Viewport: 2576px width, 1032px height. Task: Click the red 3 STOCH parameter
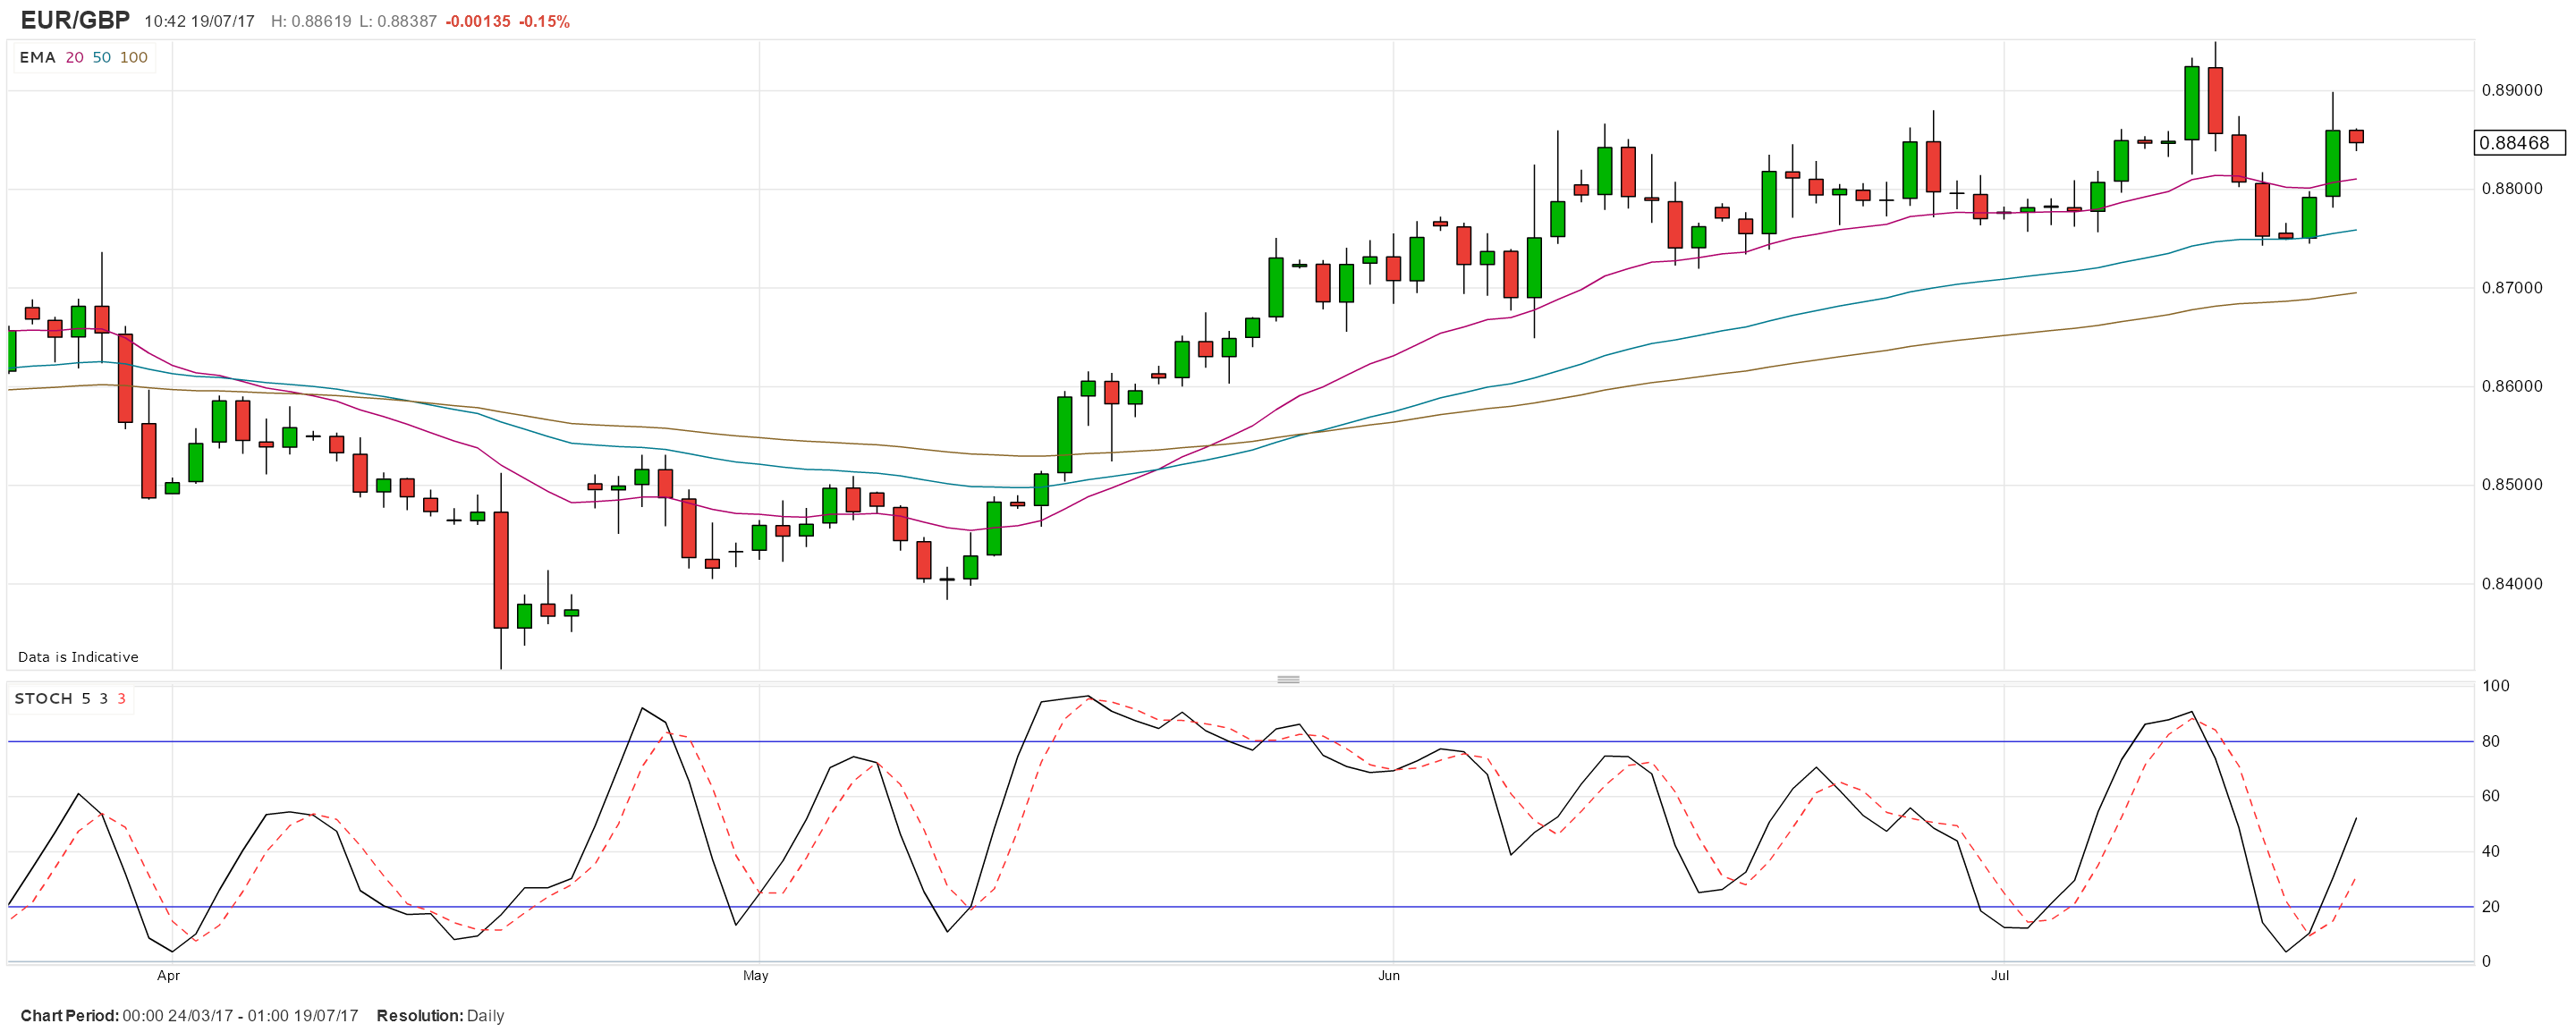coord(122,698)
